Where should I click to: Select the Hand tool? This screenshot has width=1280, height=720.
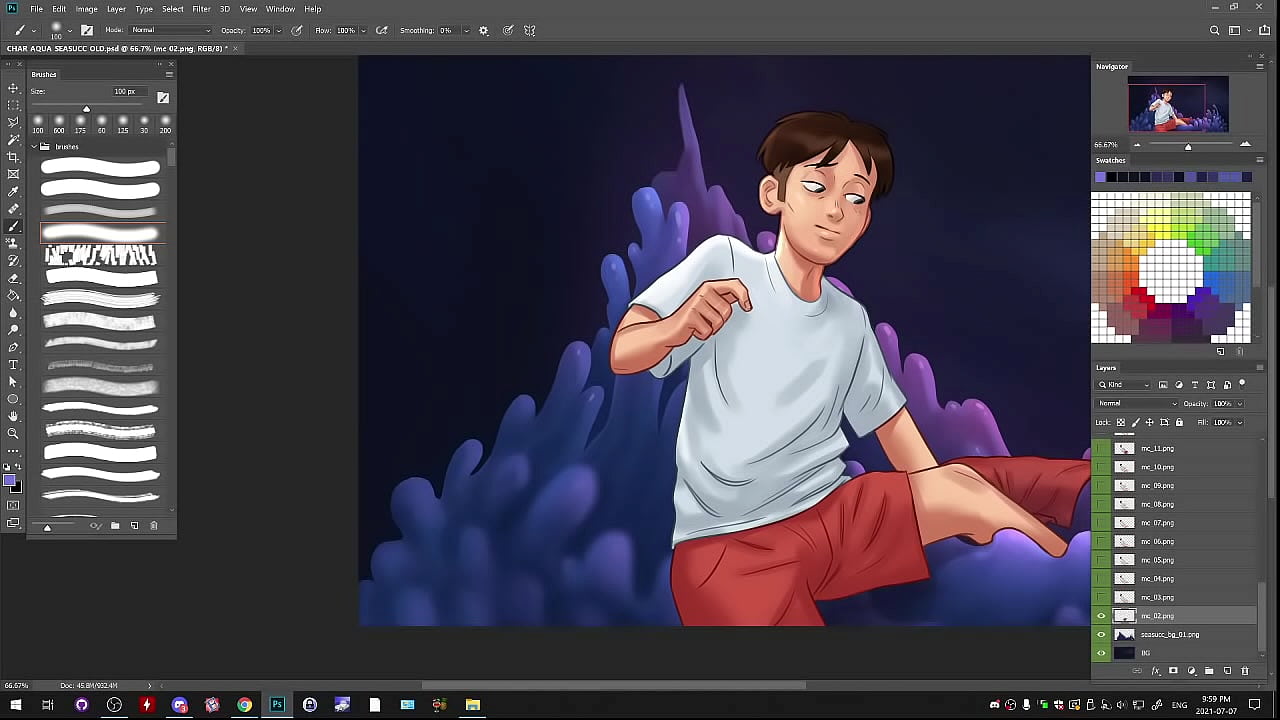[13, 416]
